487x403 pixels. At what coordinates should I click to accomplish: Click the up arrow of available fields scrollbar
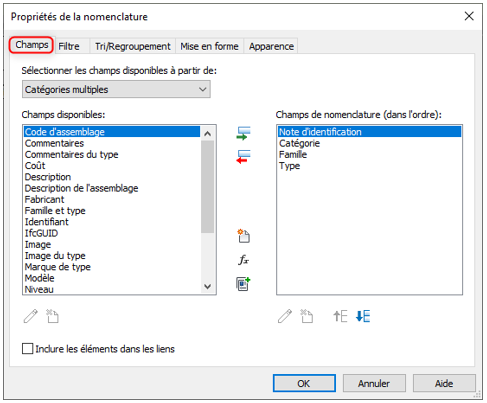(x=207, y=134)
